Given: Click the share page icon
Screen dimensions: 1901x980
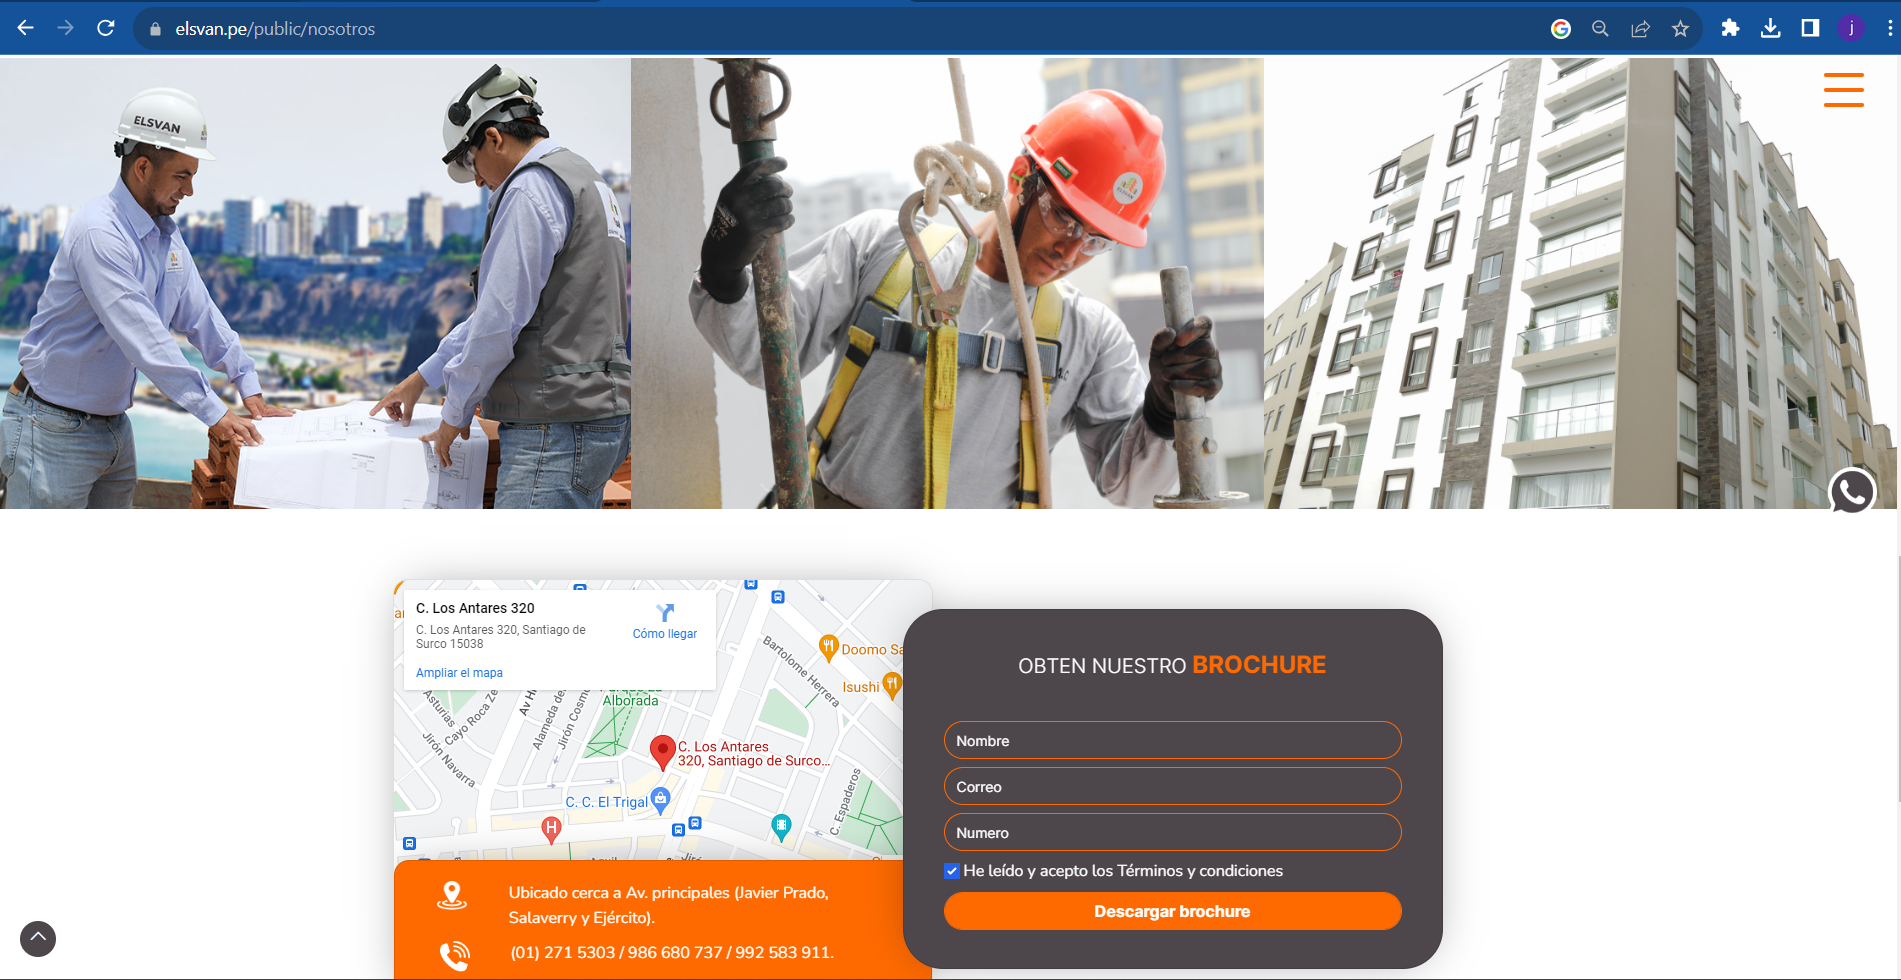Looking at the screenshot, I should pyautogui.click(x=1640, y=29).
